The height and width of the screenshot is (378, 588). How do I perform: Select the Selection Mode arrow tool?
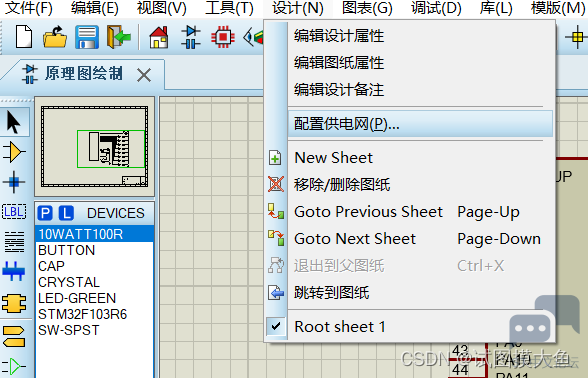click(x=14, y=122)
